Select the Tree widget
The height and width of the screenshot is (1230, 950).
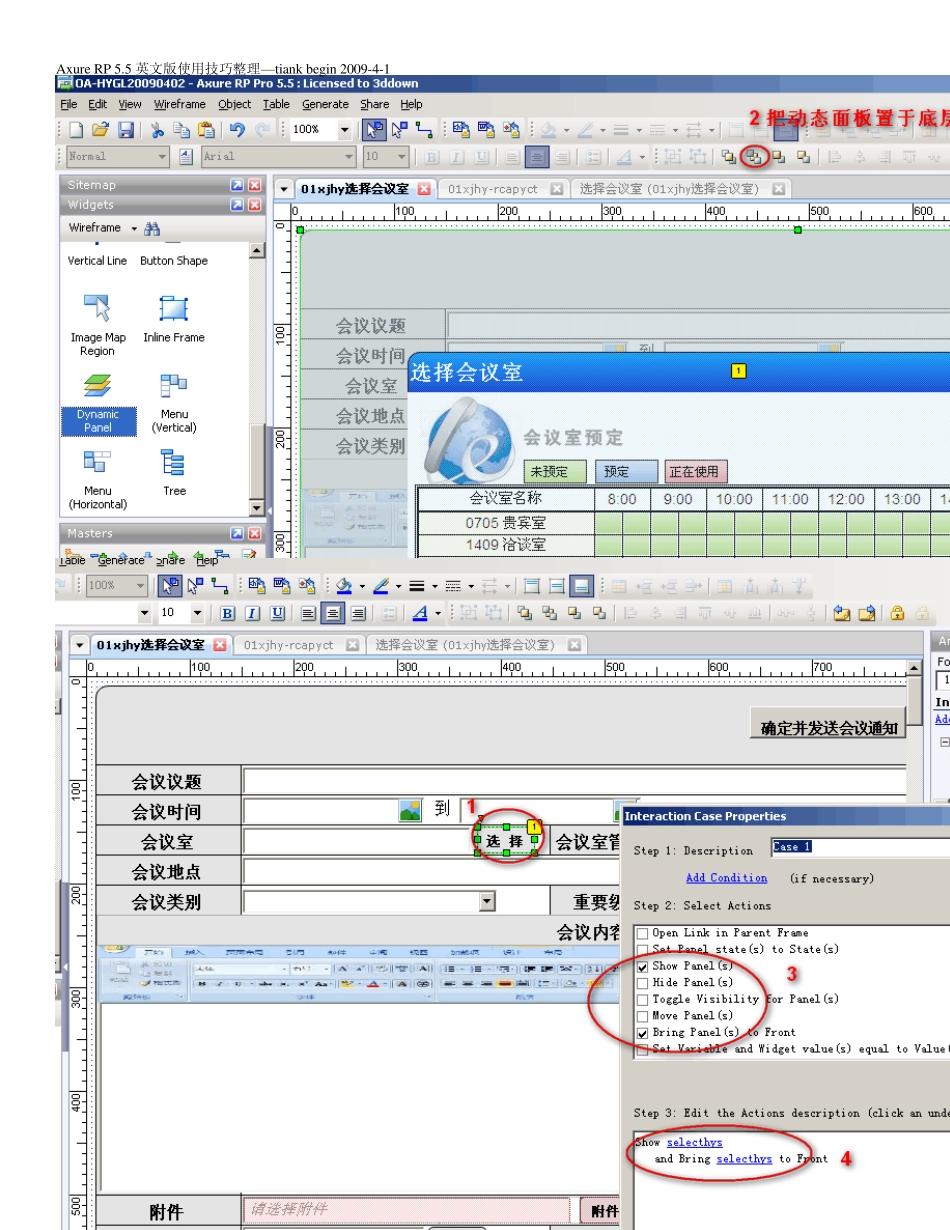point(174,473)
